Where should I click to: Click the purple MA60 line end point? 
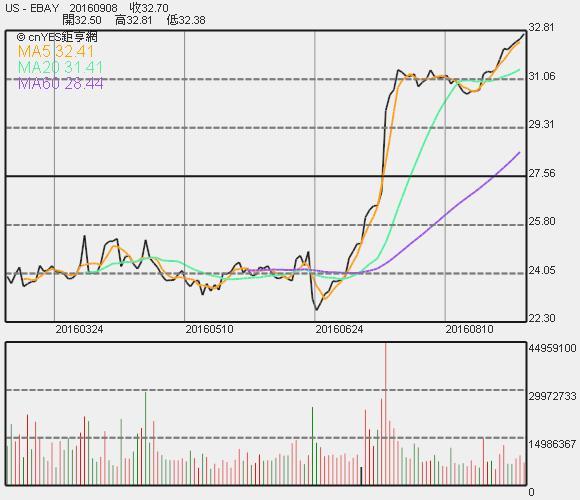click(x=519, y=153)
